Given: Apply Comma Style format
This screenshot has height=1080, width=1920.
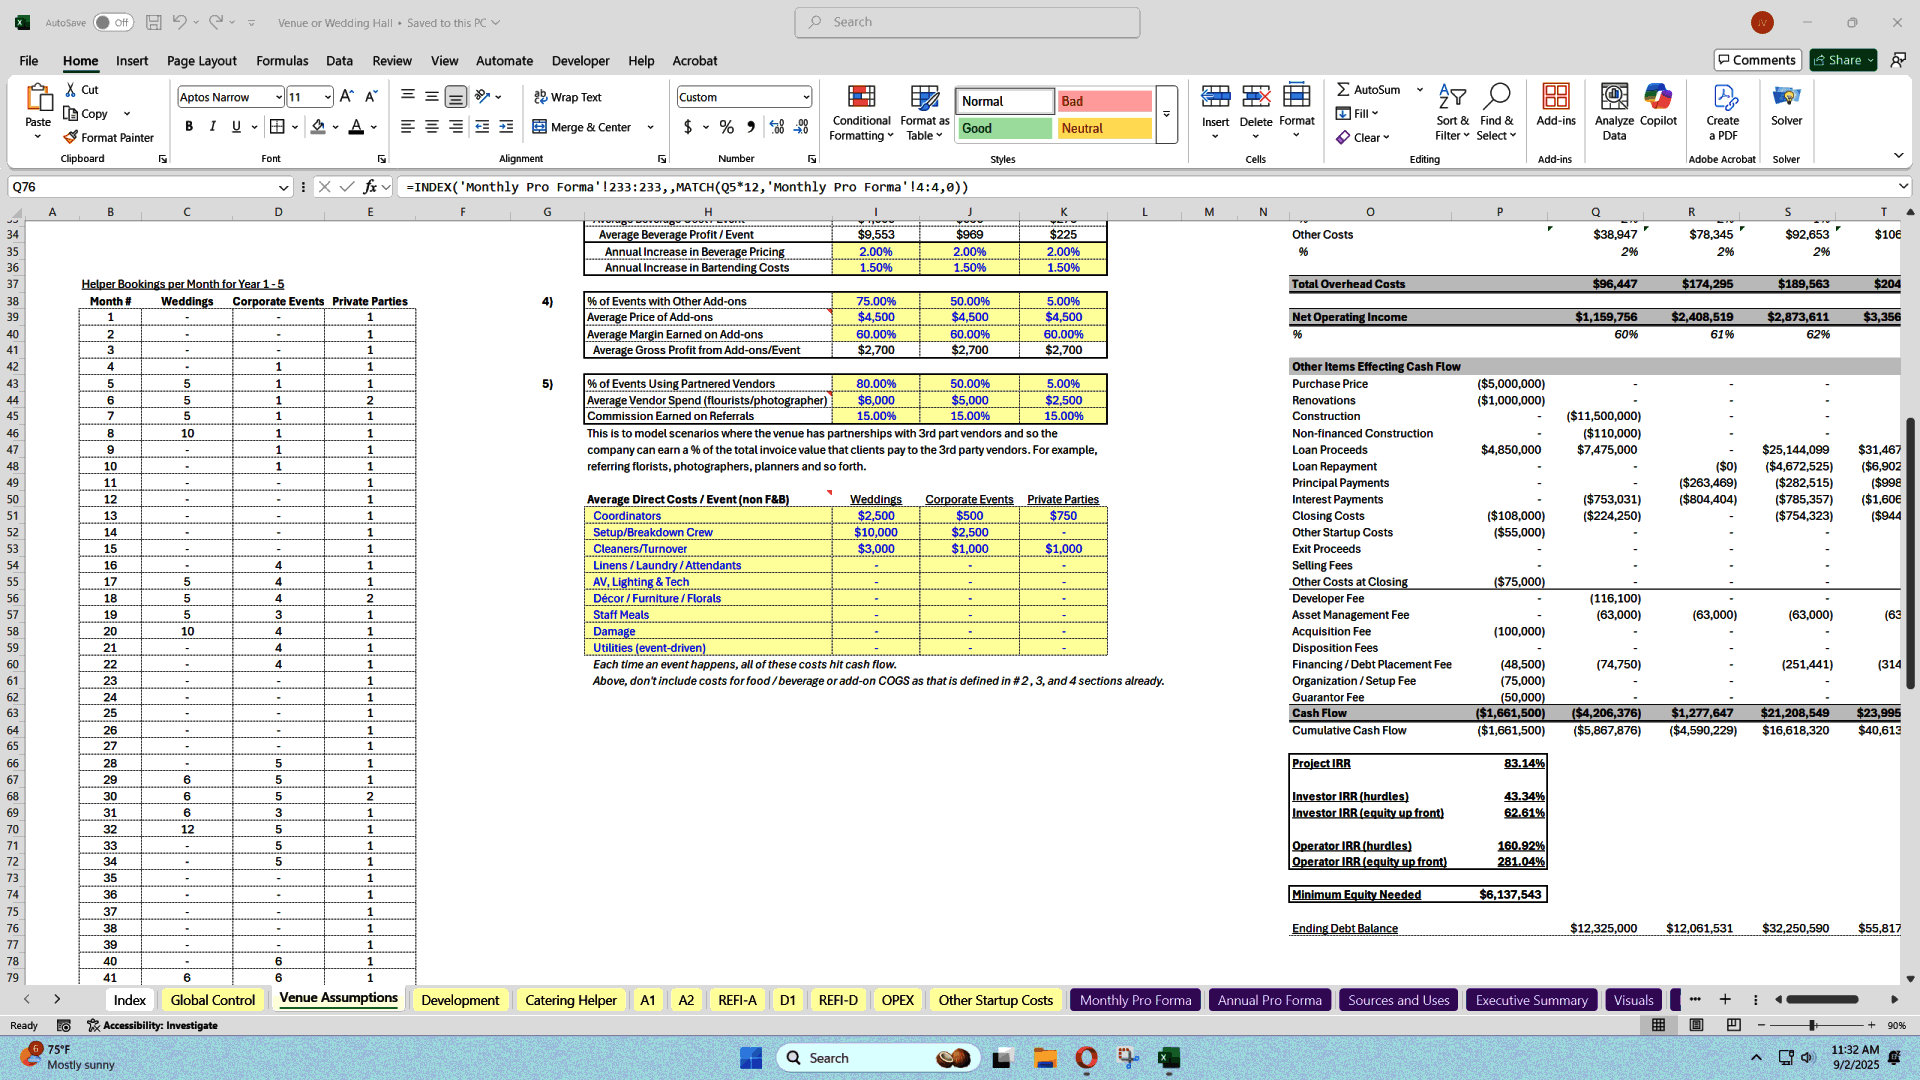Looking at the screenshot, I should [751, 127].
